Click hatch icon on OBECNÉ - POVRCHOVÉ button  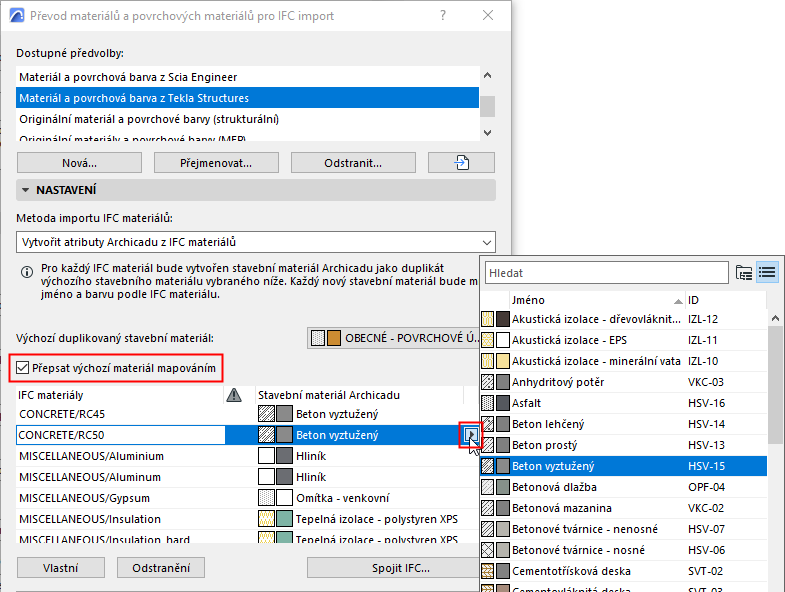point(317,338)
